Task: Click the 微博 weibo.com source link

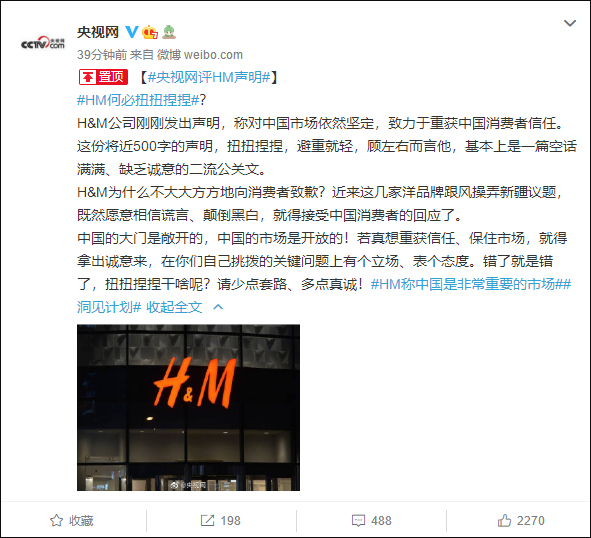Action: click(x=199, y=55)
